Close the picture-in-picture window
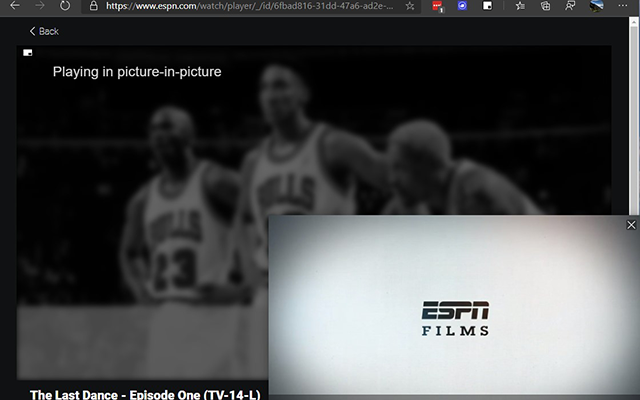640x400 pixels. click(x=631, y=225)
